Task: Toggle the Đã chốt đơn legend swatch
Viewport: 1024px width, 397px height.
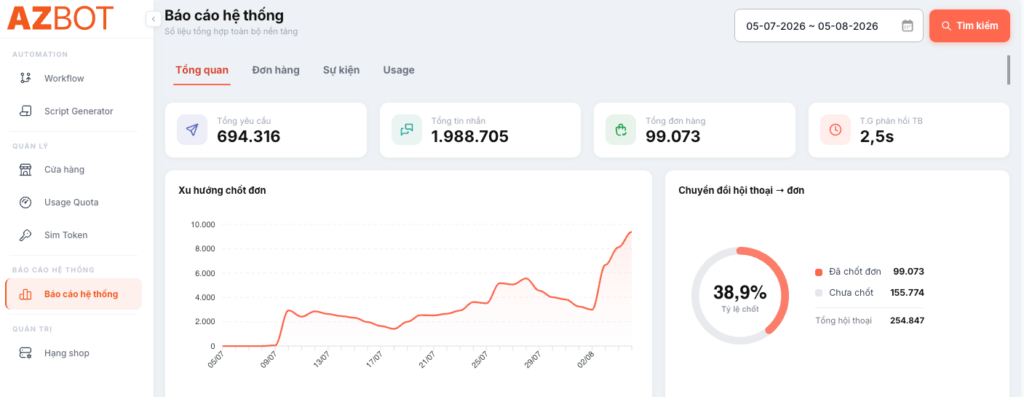Action: click(x=819, y=272)
